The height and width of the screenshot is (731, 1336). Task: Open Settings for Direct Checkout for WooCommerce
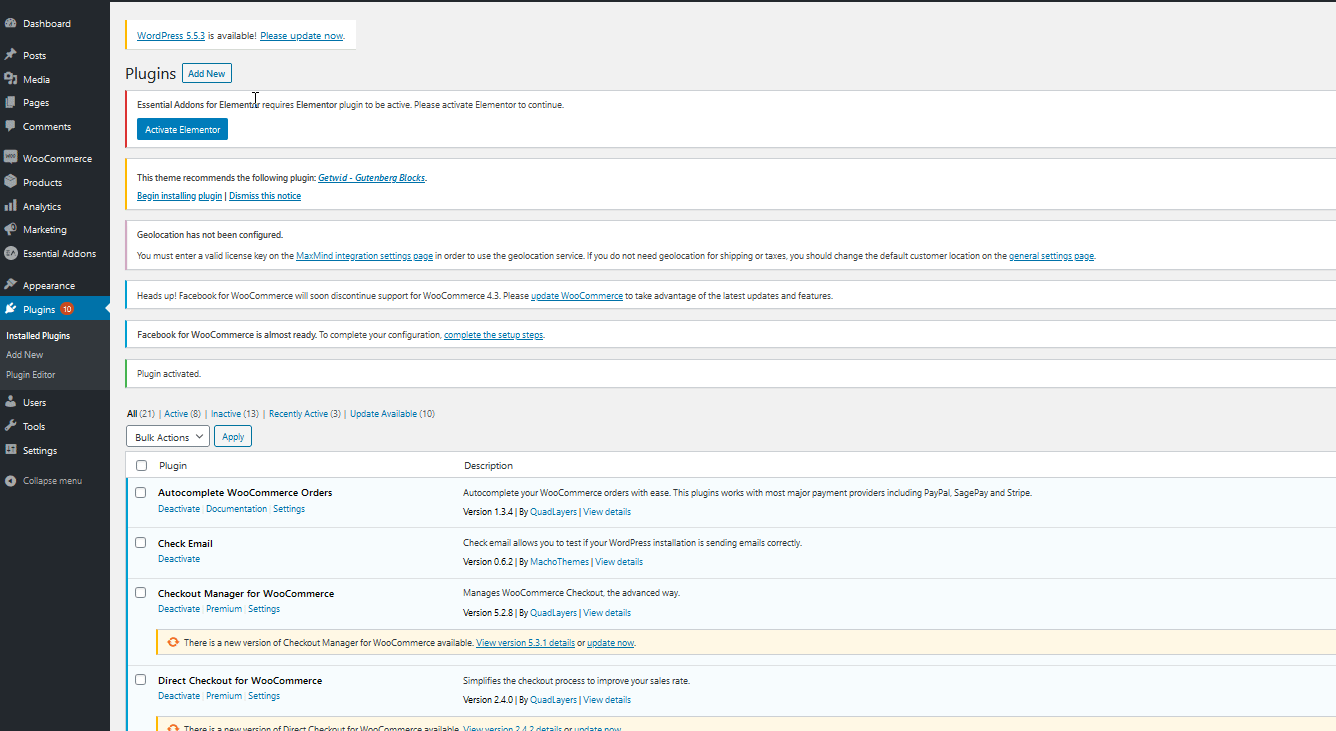[x=264, y=696]
